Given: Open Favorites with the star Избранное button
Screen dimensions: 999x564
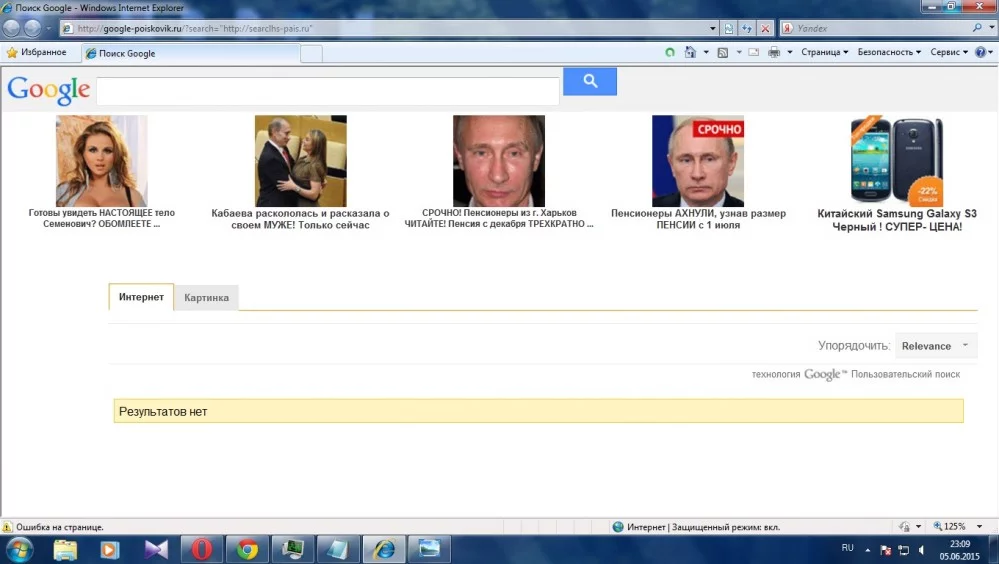Looking at the screenshot, I should pos(36,52).
